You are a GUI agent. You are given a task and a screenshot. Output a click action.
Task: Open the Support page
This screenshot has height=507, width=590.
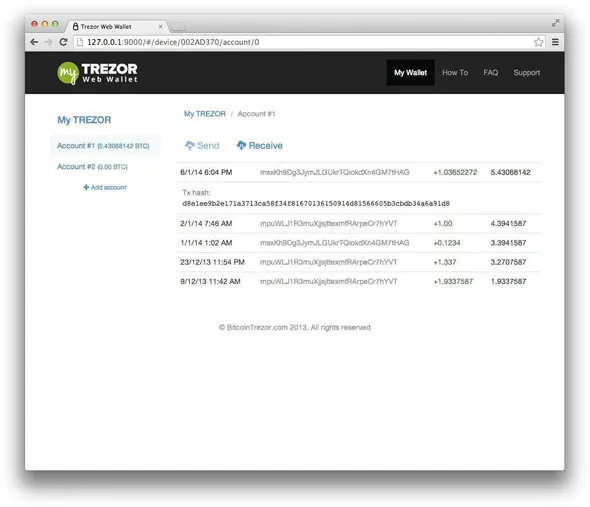[x=526, y=73]
